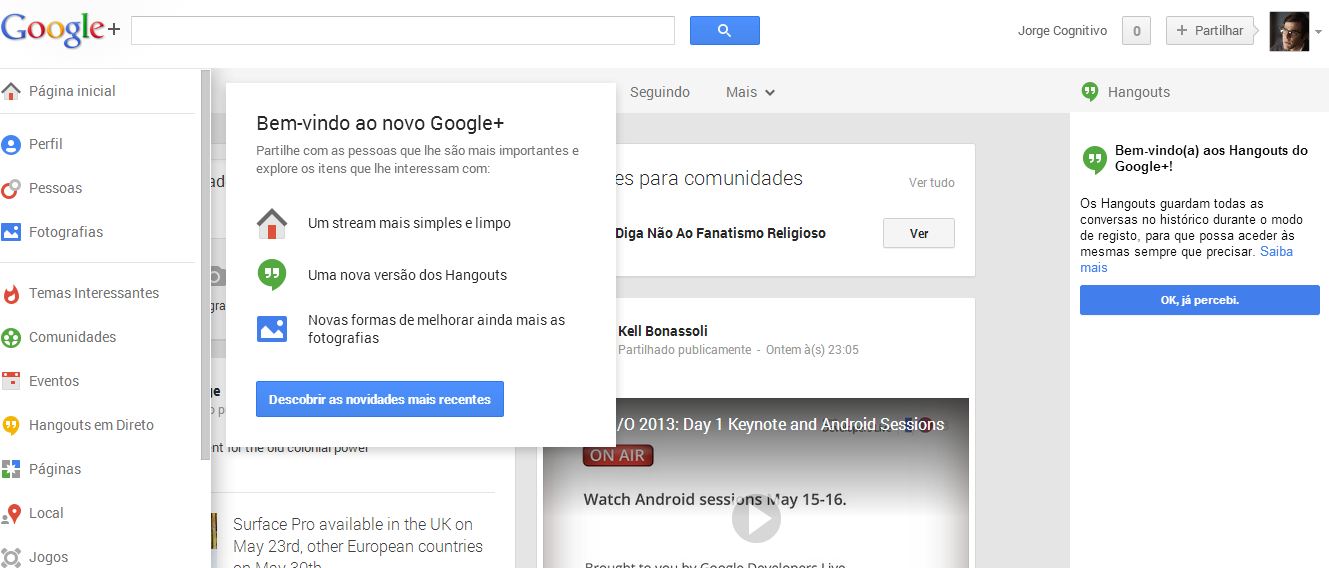Click the Jorge Cognitivo name
The image size is (1329, 568).
tap(1062, 31)
